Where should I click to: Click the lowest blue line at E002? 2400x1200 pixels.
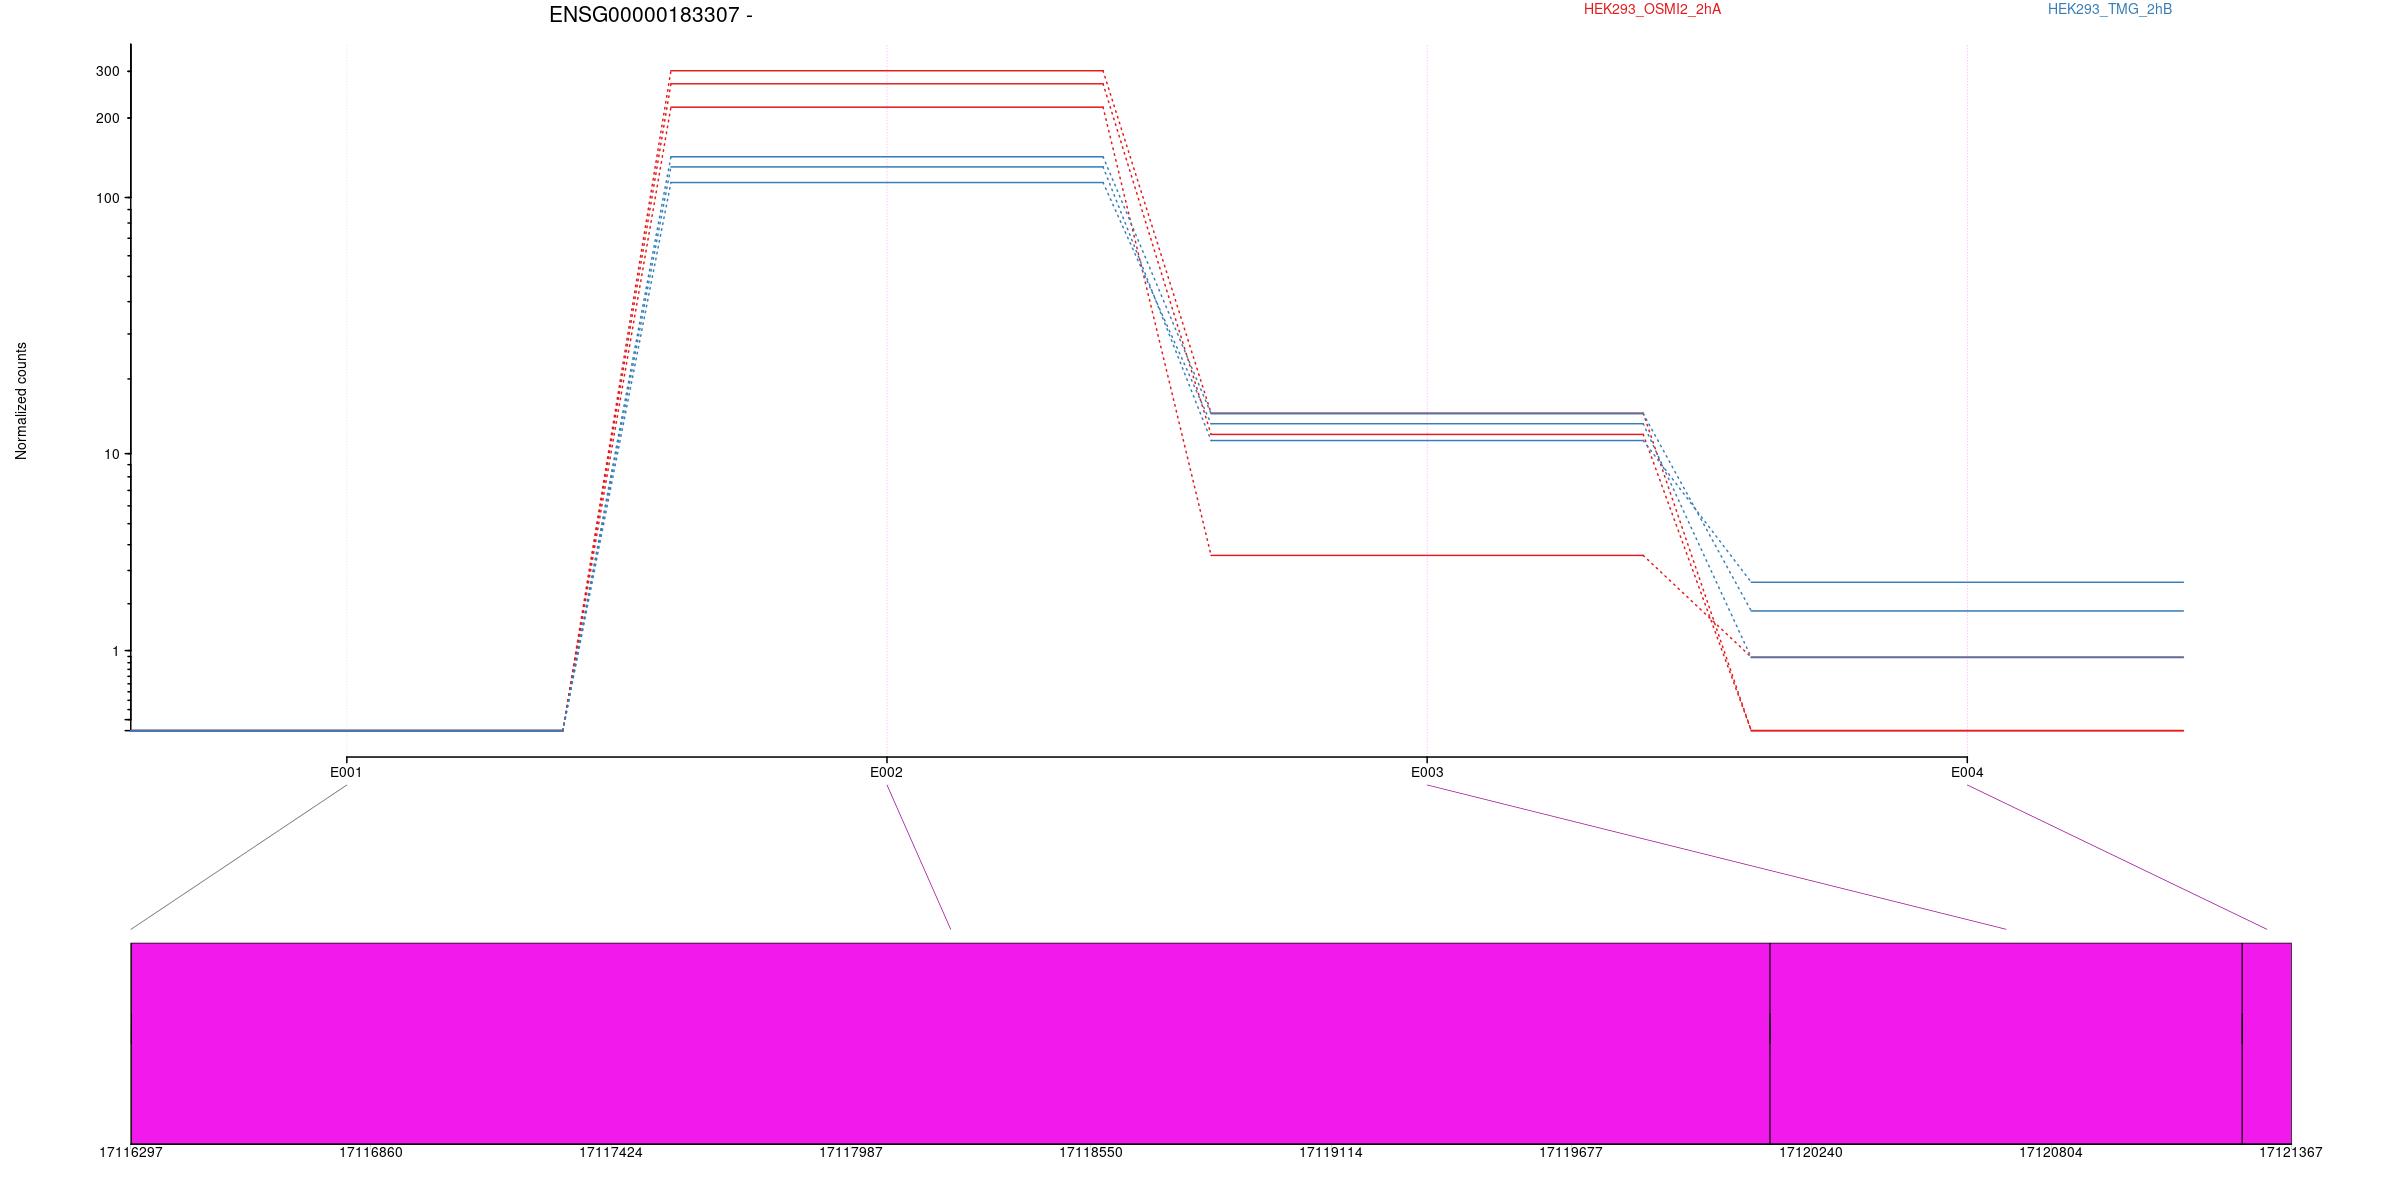coord(887,183)
